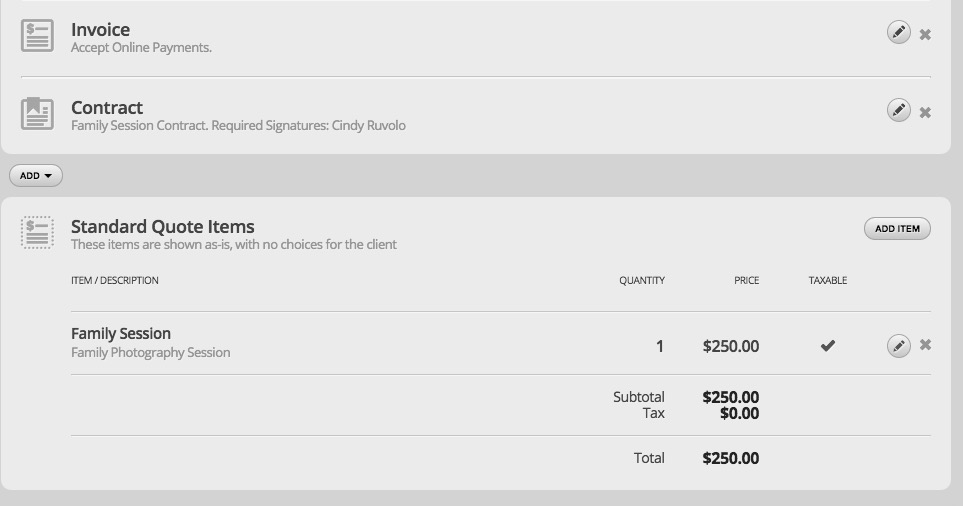Edit the Invoice with pencil icon

pos(899,32)
